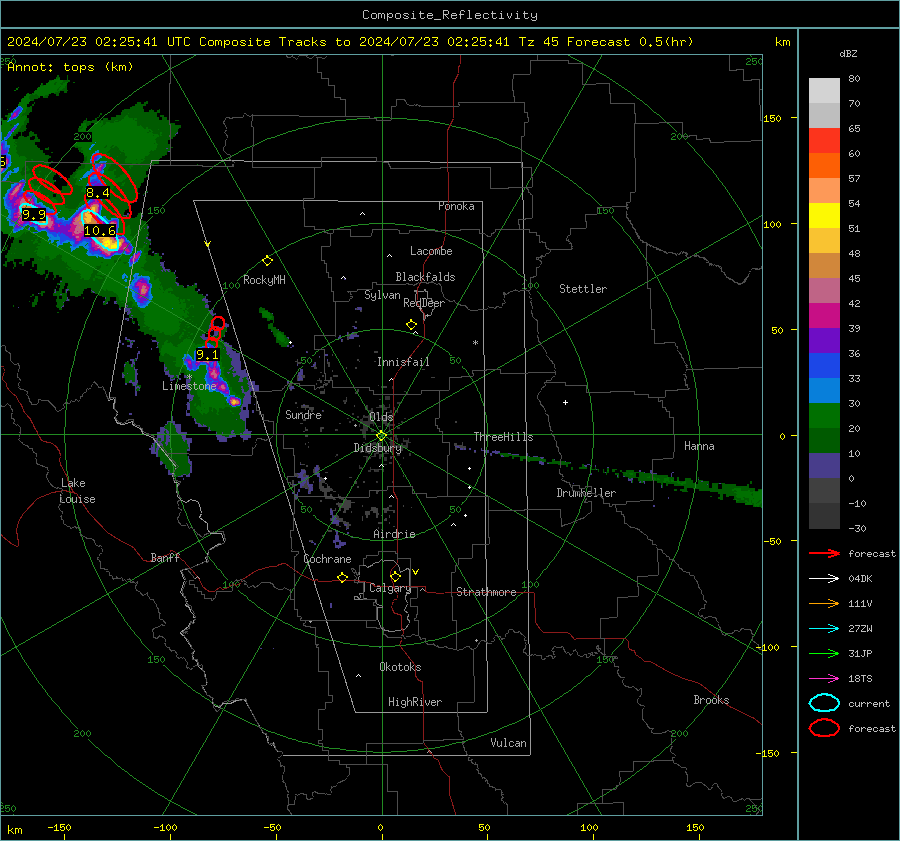Click the Strathmore city label
The image size is (900, 841).
point(486,592)
